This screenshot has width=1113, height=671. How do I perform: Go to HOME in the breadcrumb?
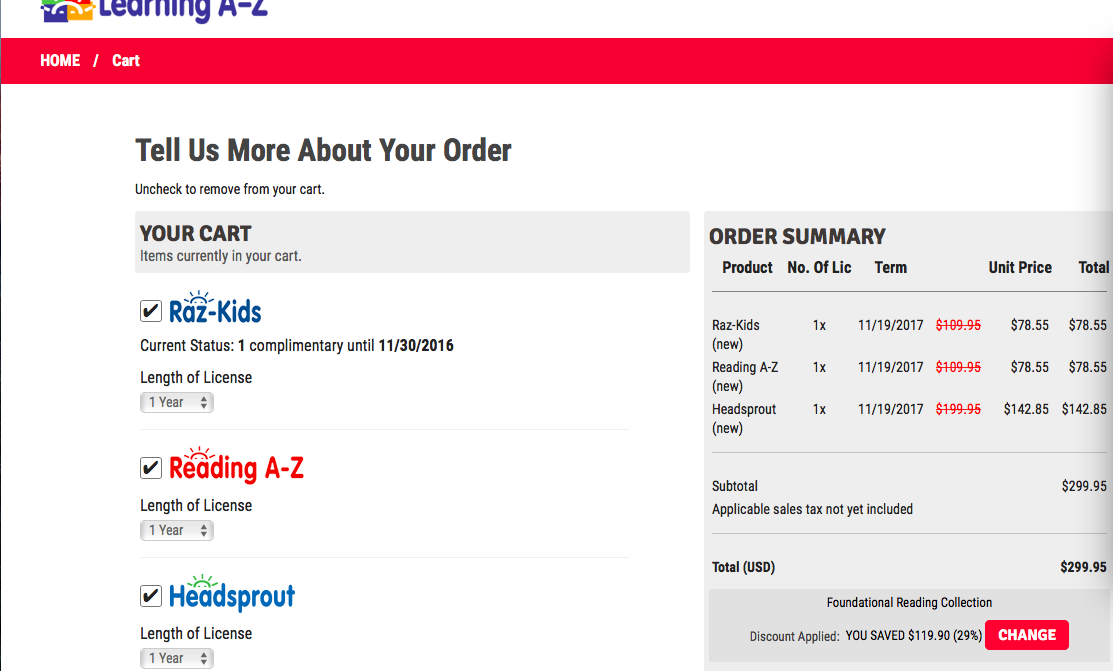(60, 60)
